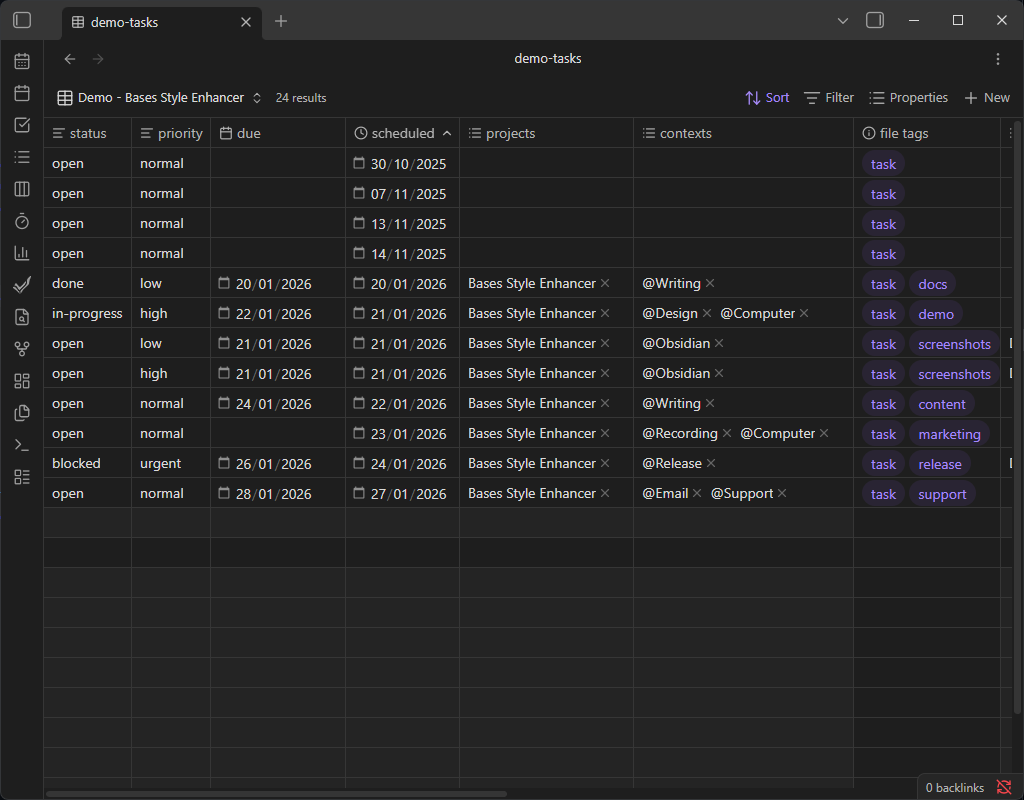
Task: Open the Demo - Bases Style Enhancer view switcher
Action: coord(160,98)
